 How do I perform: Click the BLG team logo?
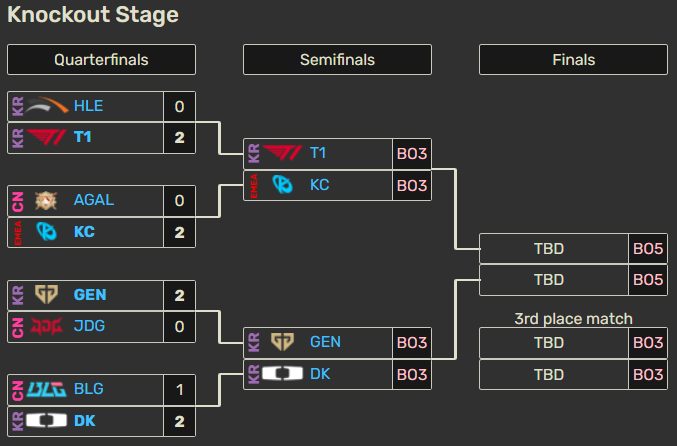(x=47, y=389)
